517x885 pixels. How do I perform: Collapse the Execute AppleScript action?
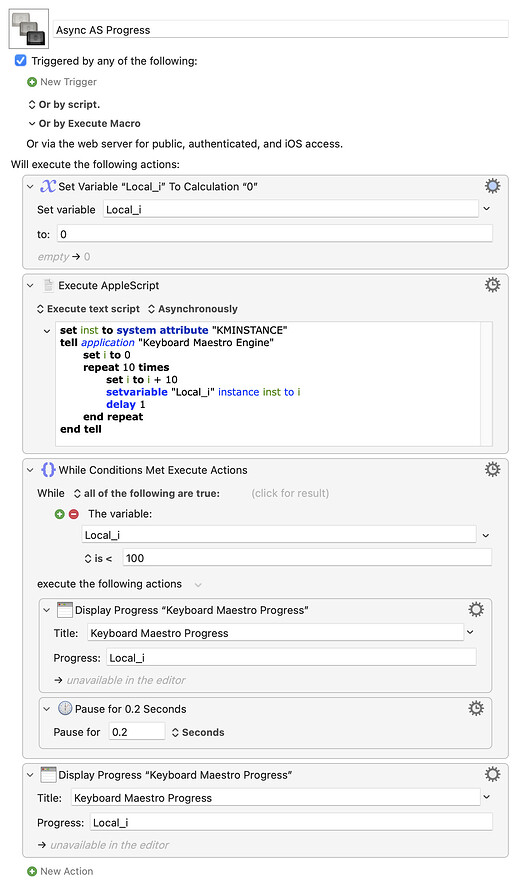(x=30, y=286)
